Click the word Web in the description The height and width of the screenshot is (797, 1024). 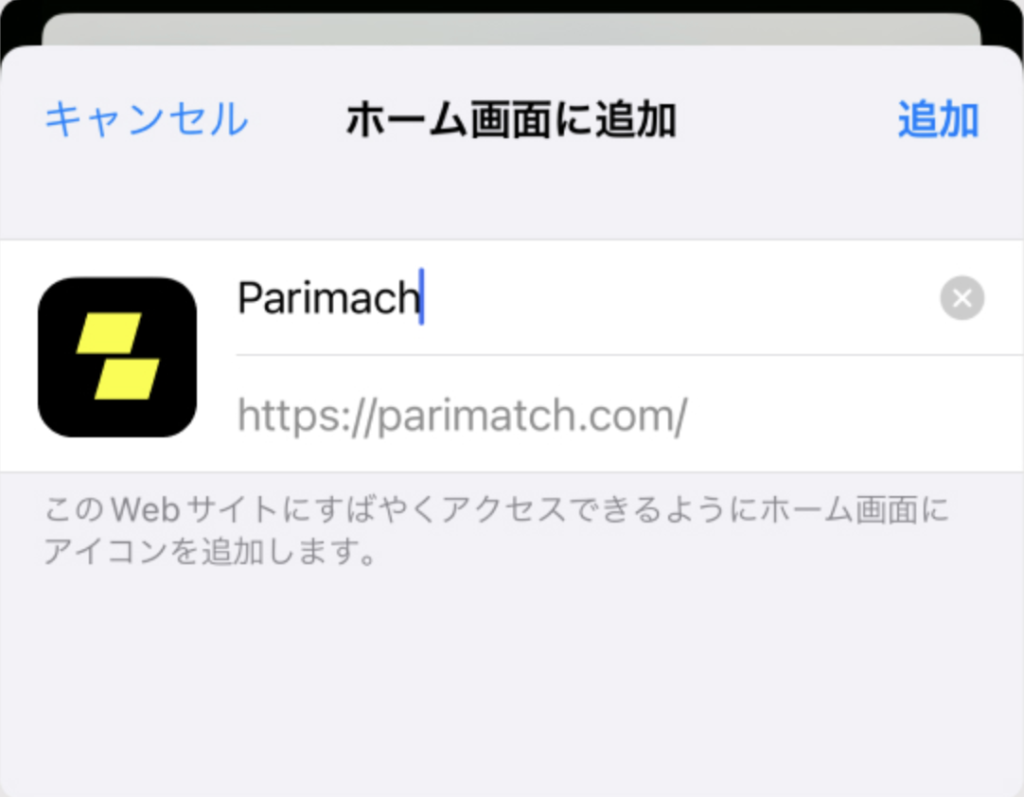tap(146, 510)
